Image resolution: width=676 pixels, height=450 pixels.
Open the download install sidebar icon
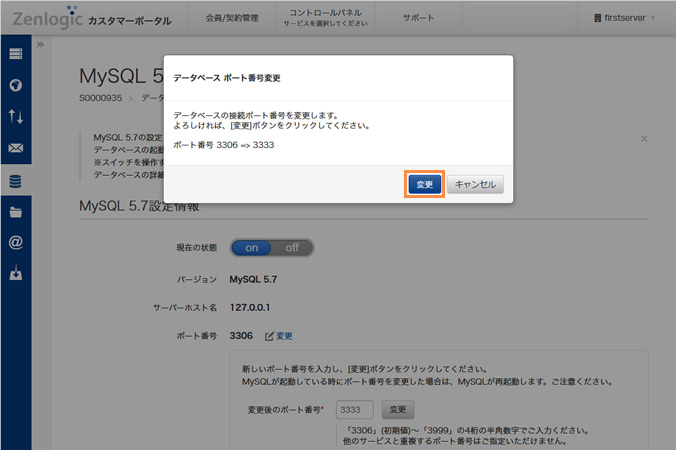click(x=16, y=273)
